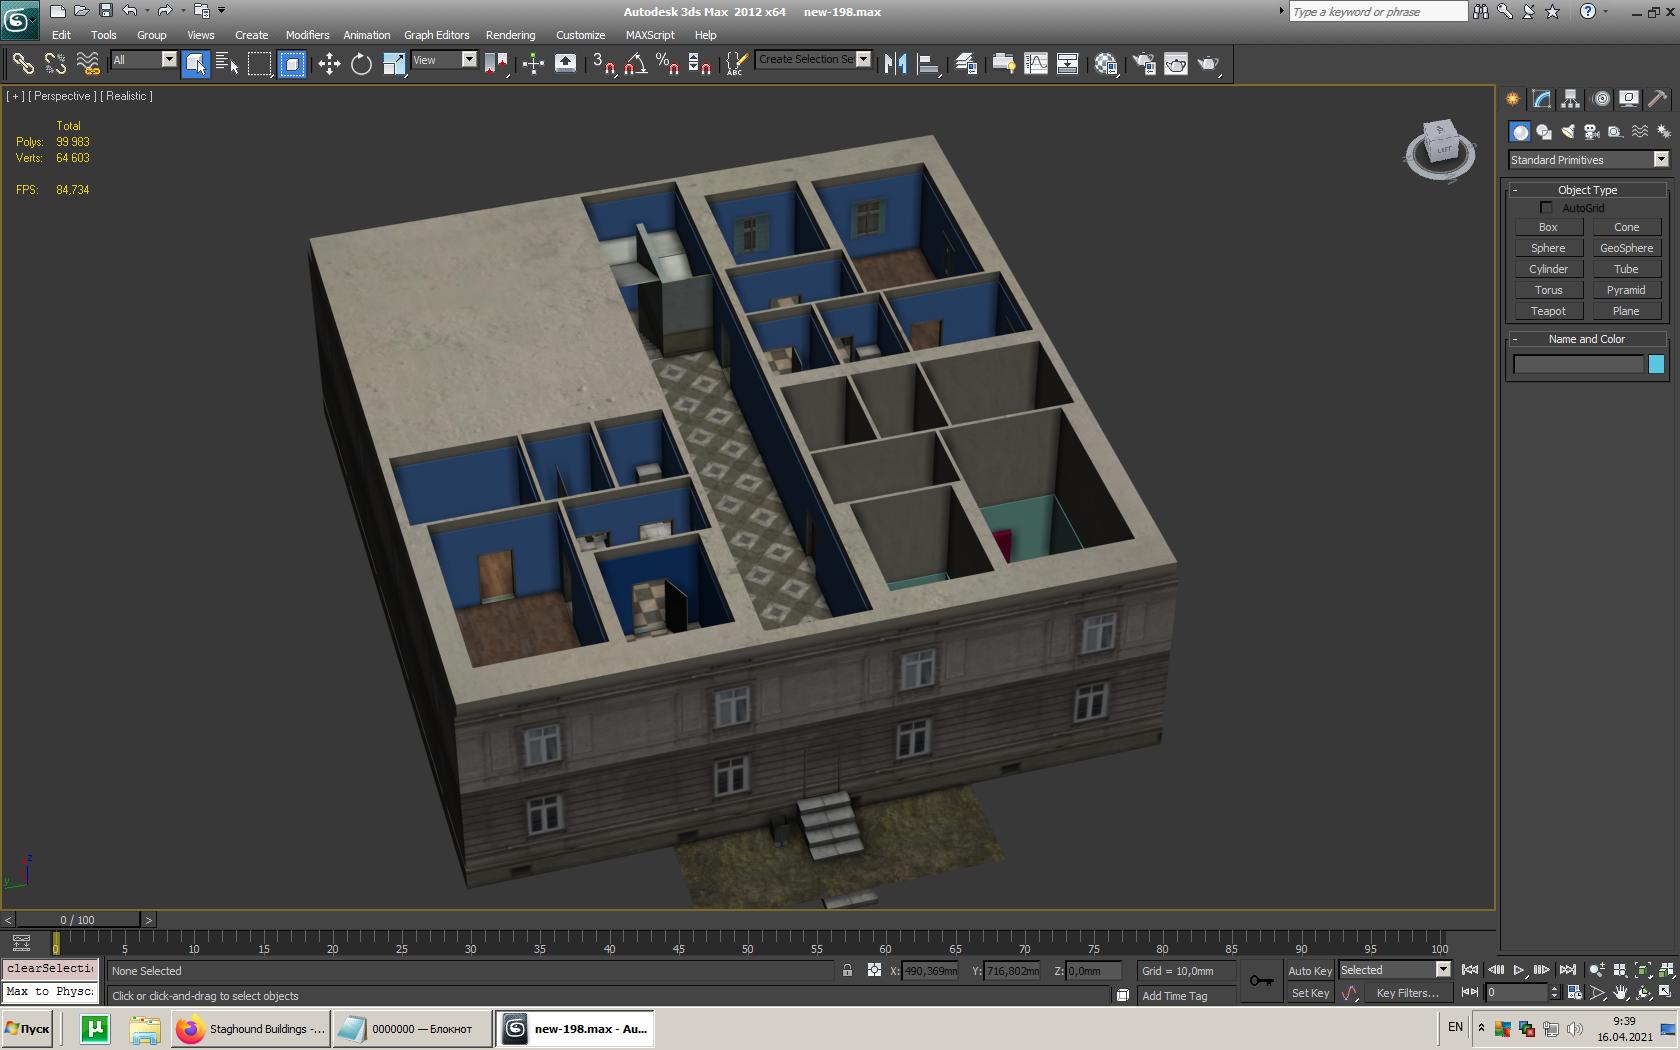Create a Teapot primitive
1680x1050 pixels.
click(1548, 312)
